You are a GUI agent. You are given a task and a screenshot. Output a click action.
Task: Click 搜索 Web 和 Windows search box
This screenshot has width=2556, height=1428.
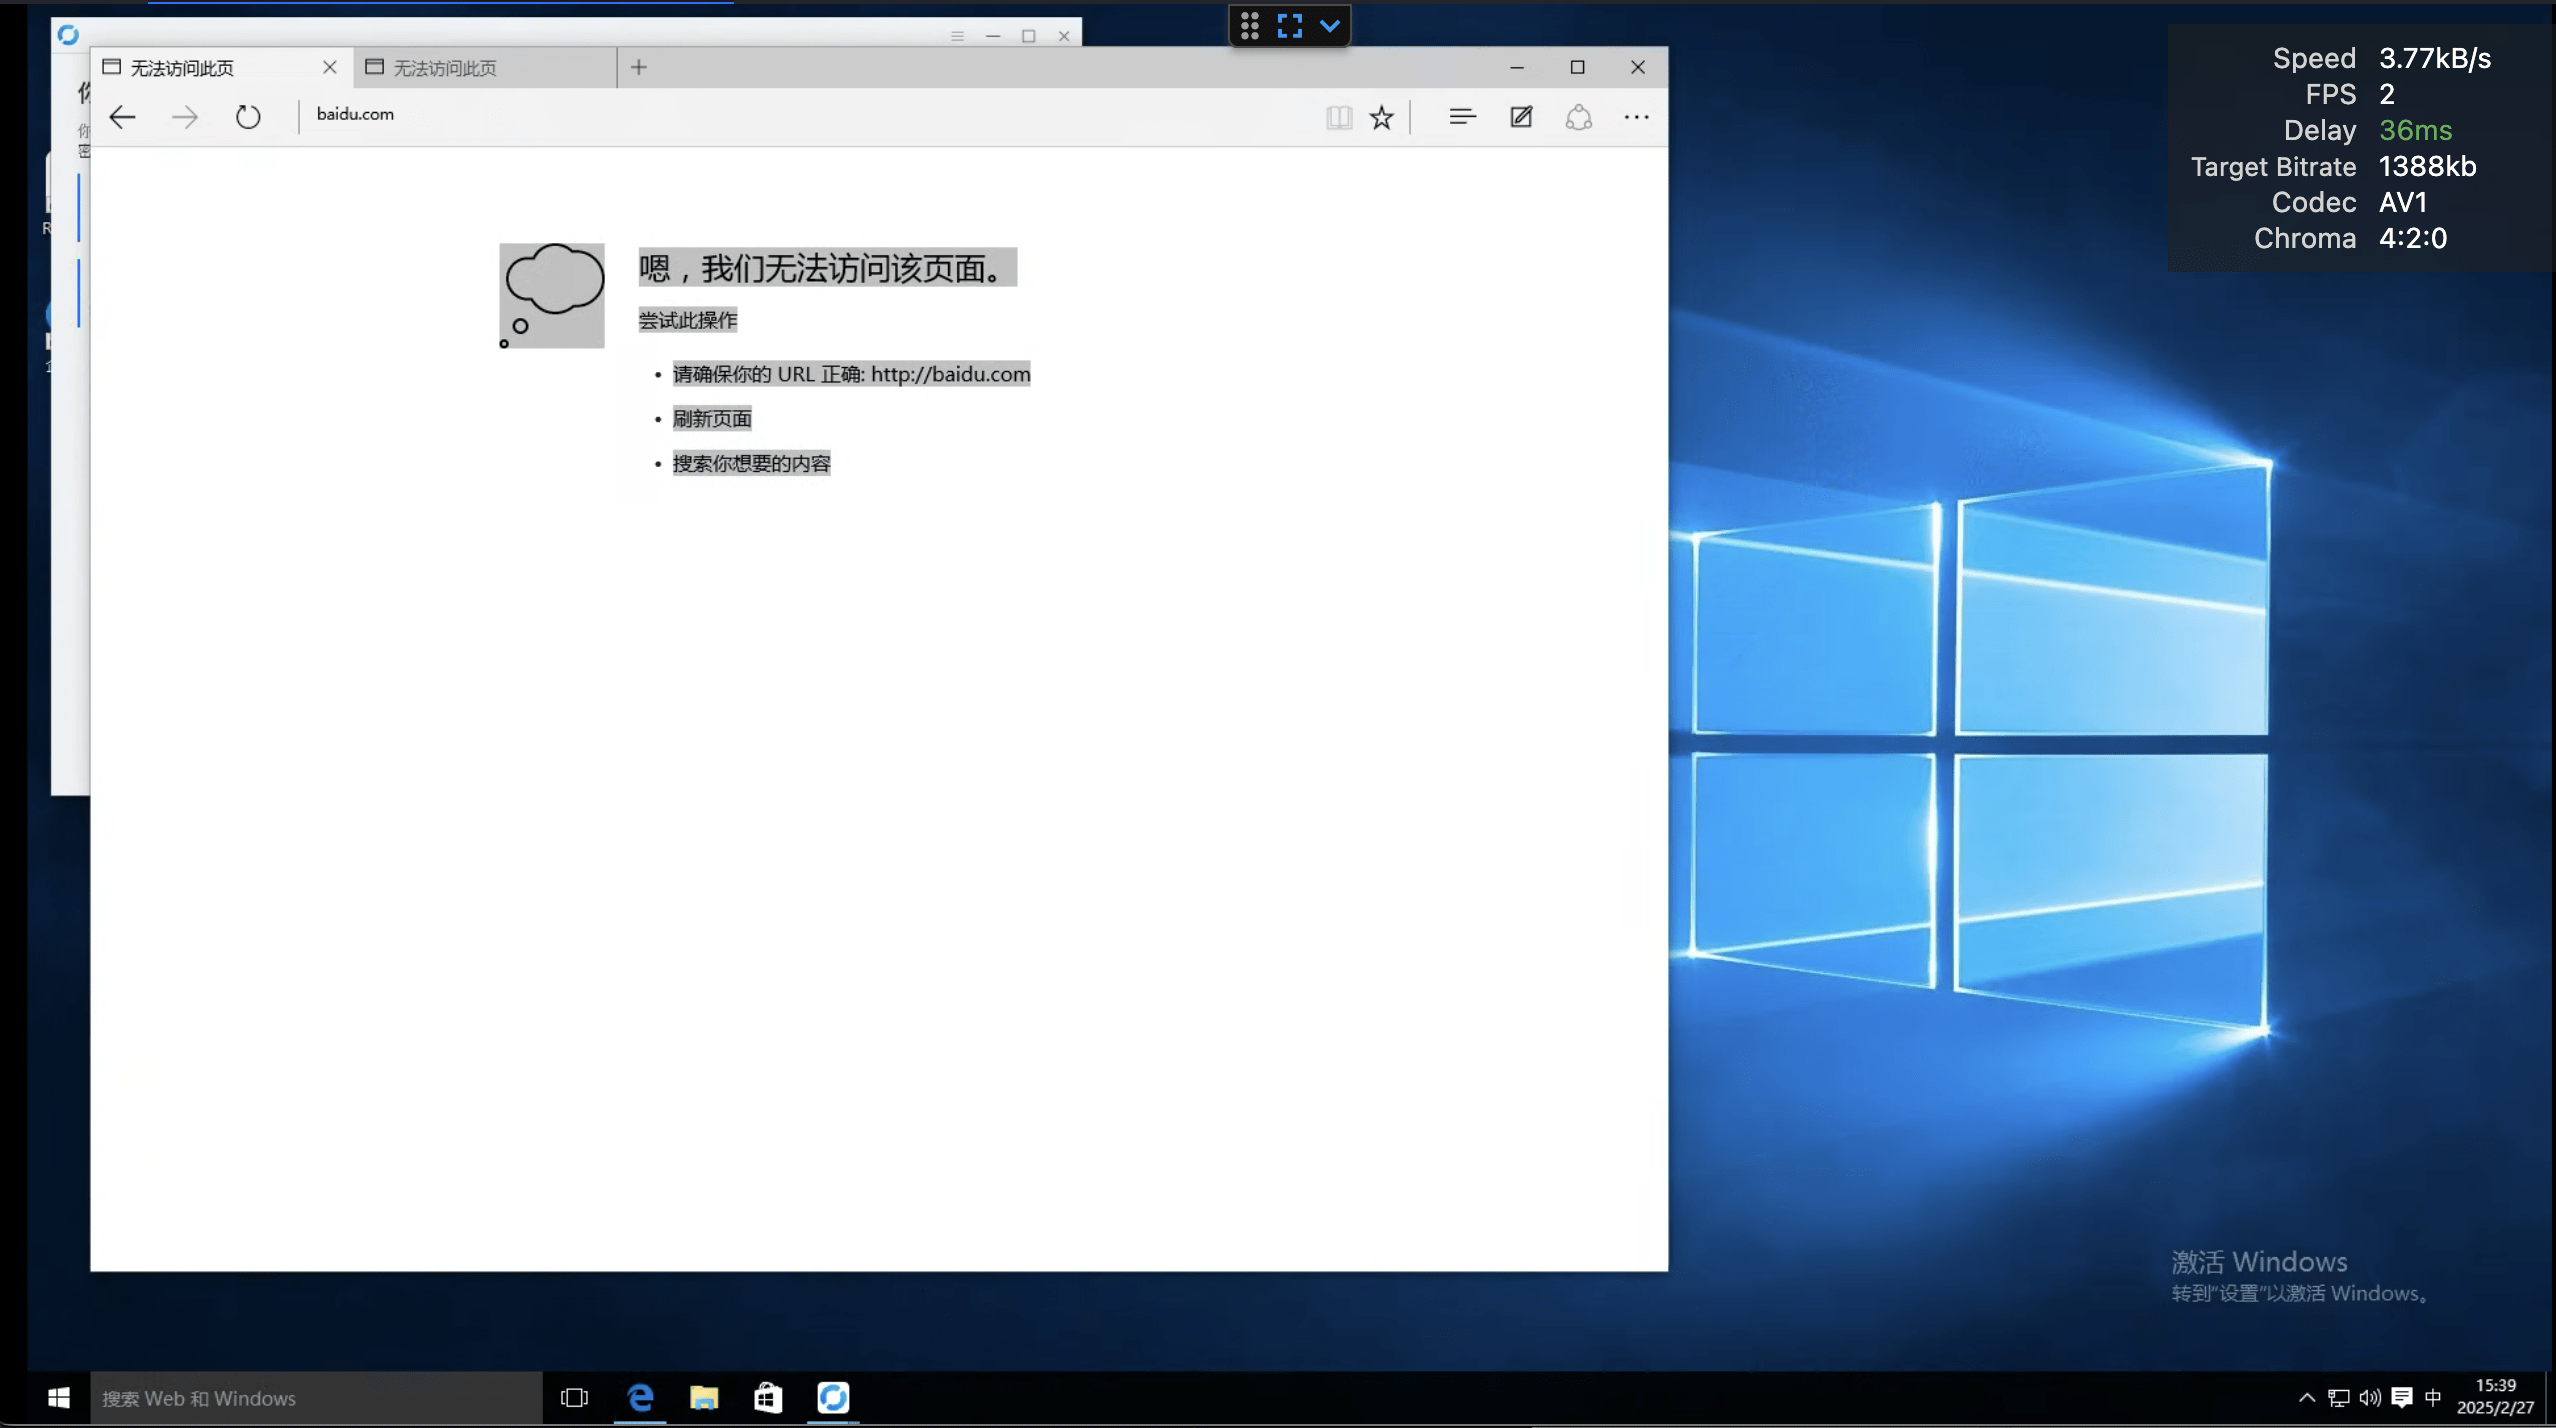(317, 1398)
